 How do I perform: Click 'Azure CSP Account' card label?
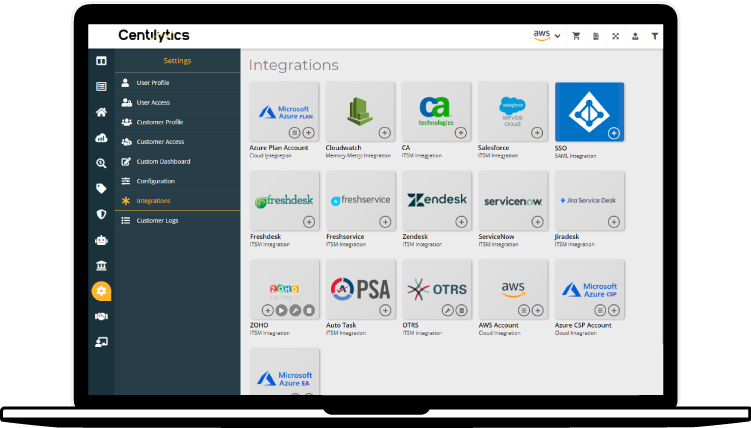[x=583, y=325]
